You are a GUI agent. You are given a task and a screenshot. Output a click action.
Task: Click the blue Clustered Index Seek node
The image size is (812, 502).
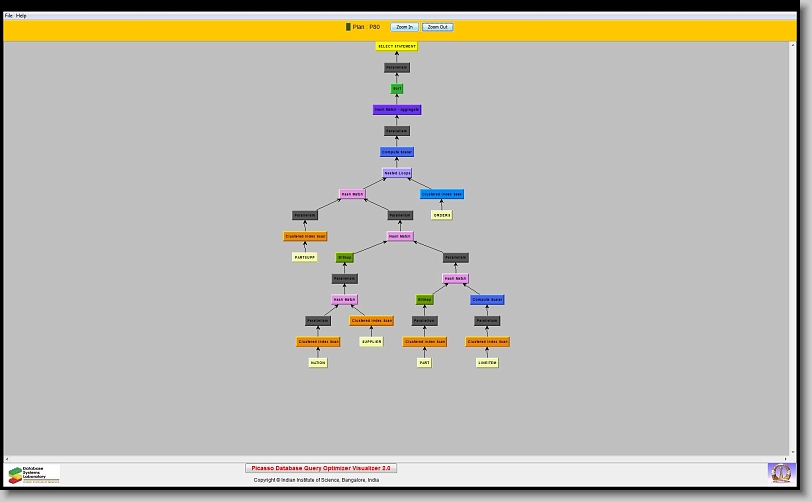click(442, 194)
